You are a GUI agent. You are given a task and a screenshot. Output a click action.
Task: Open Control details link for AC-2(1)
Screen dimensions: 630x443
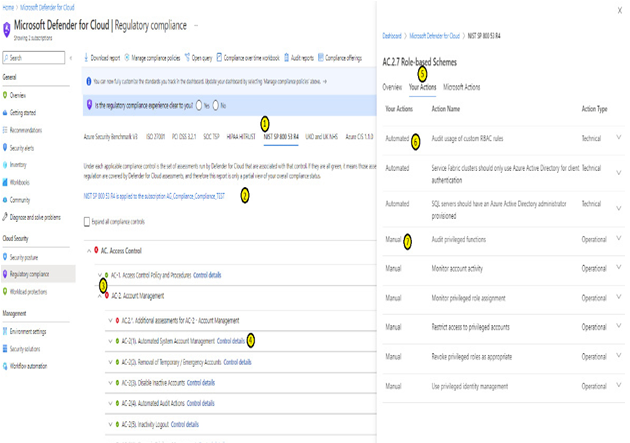pos(231,341)
